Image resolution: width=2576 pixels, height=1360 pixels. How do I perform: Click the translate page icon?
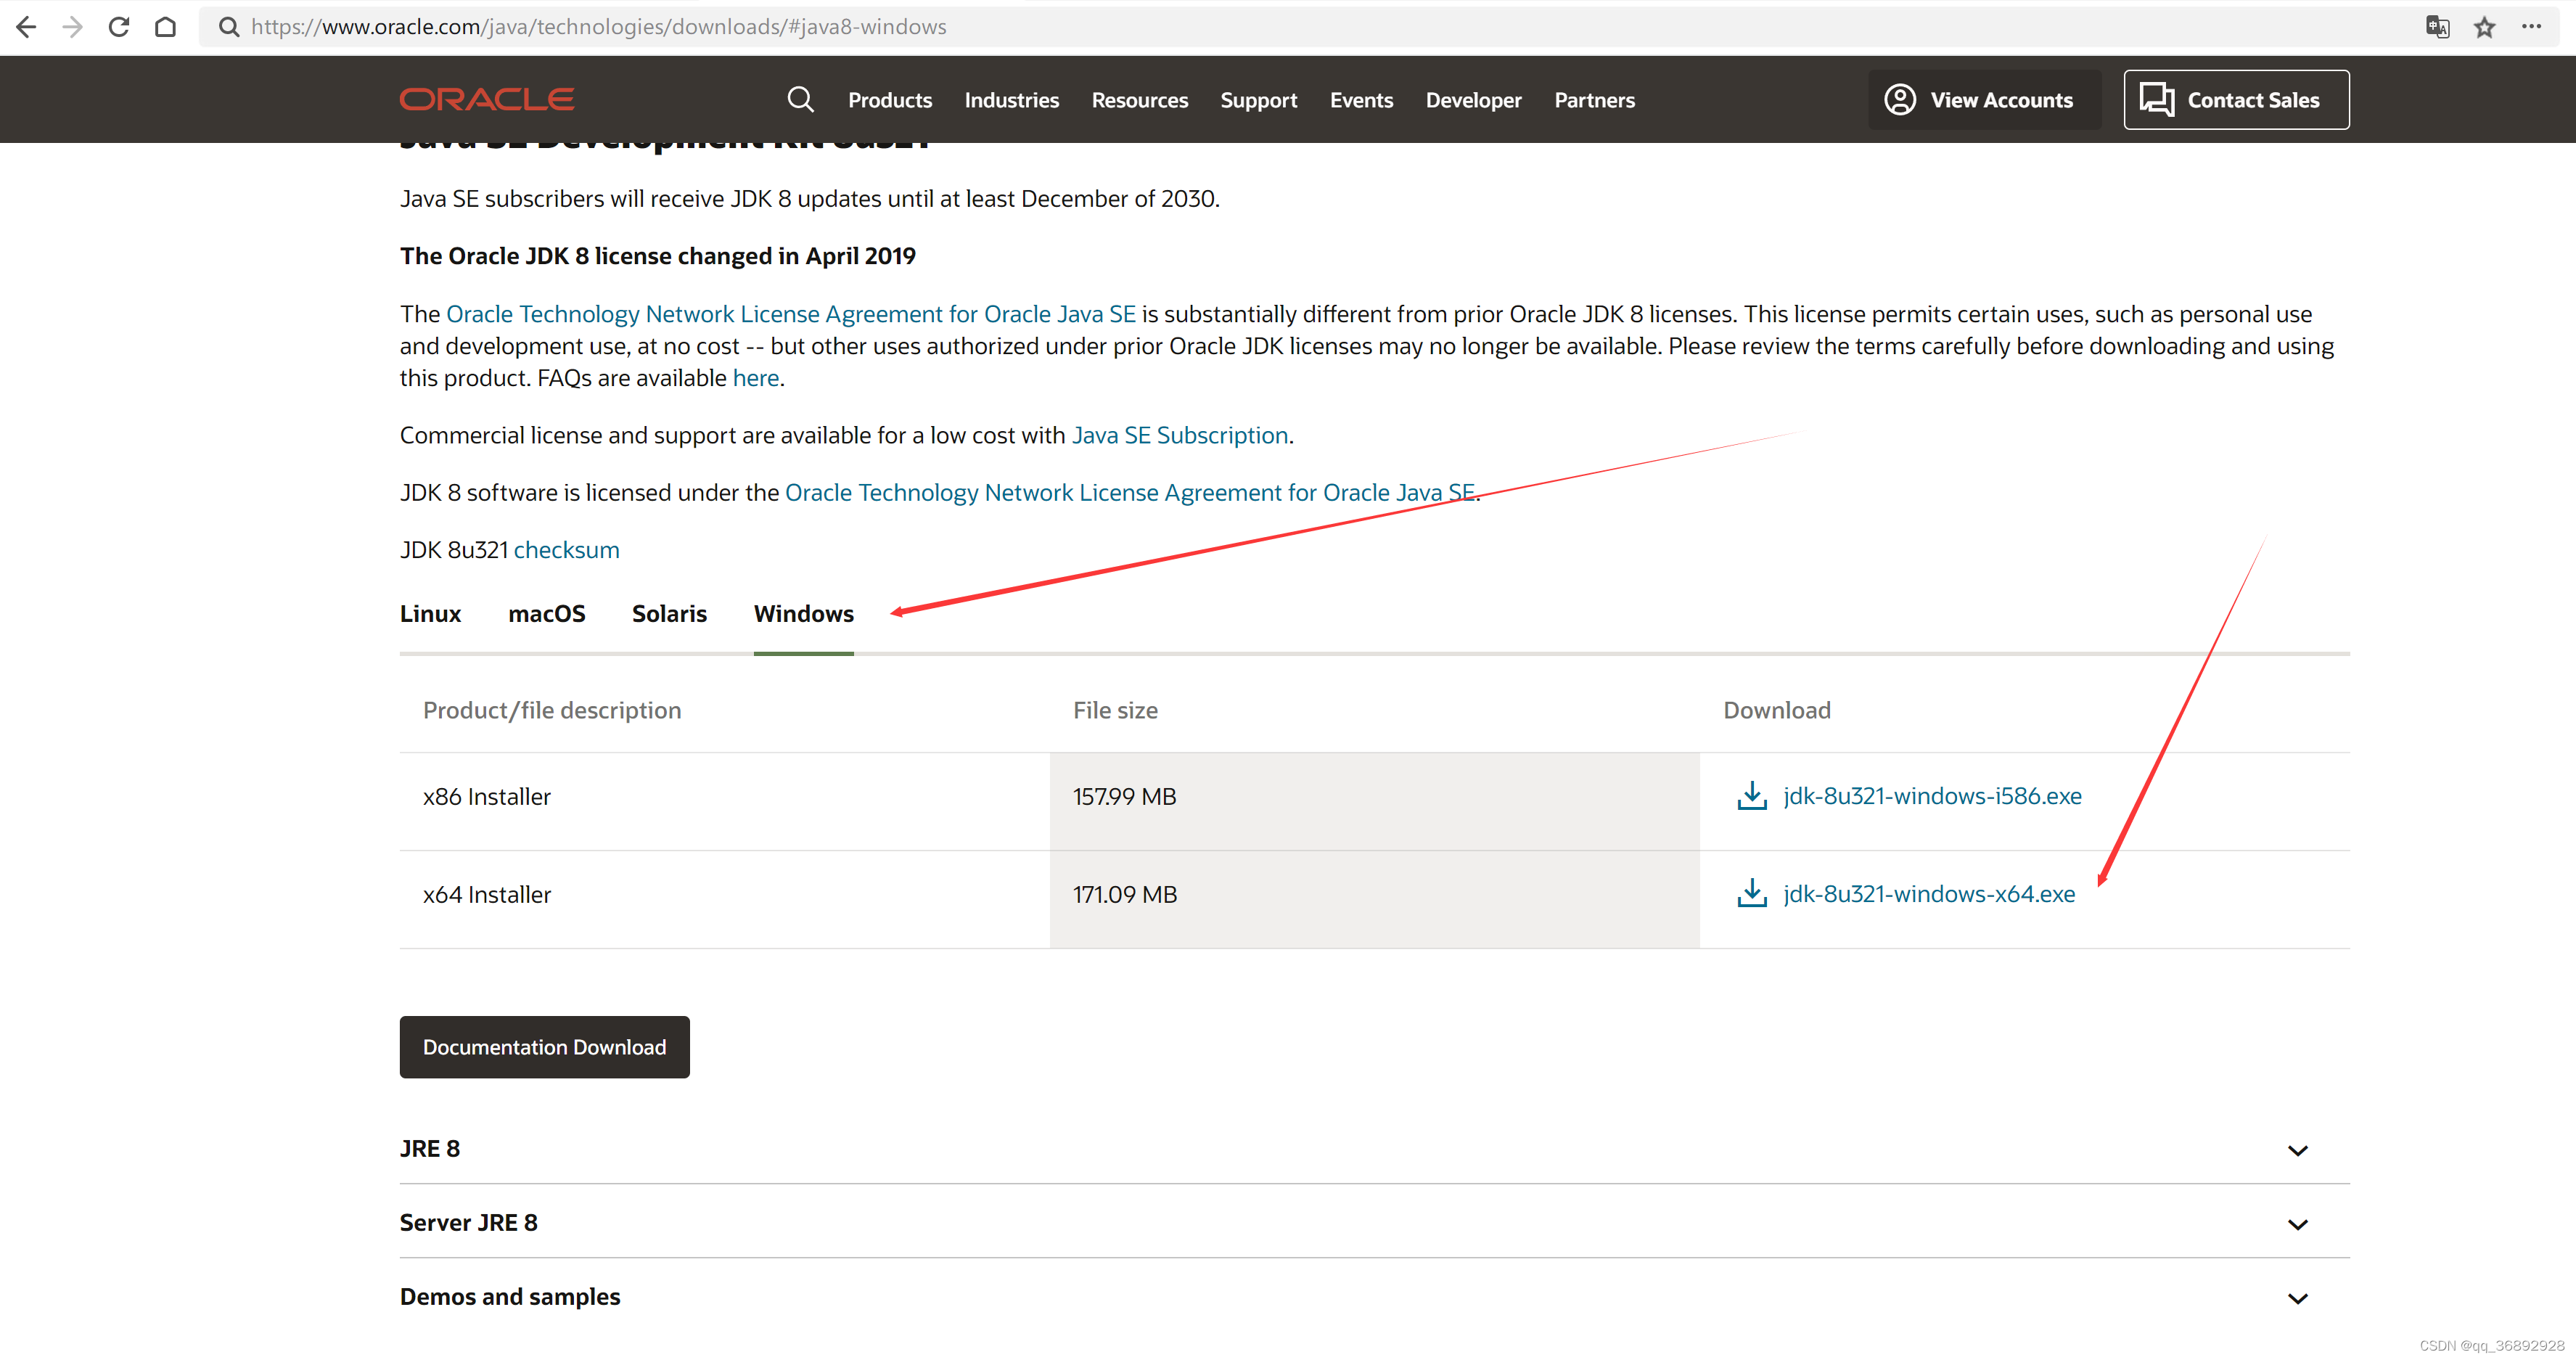2437,27
